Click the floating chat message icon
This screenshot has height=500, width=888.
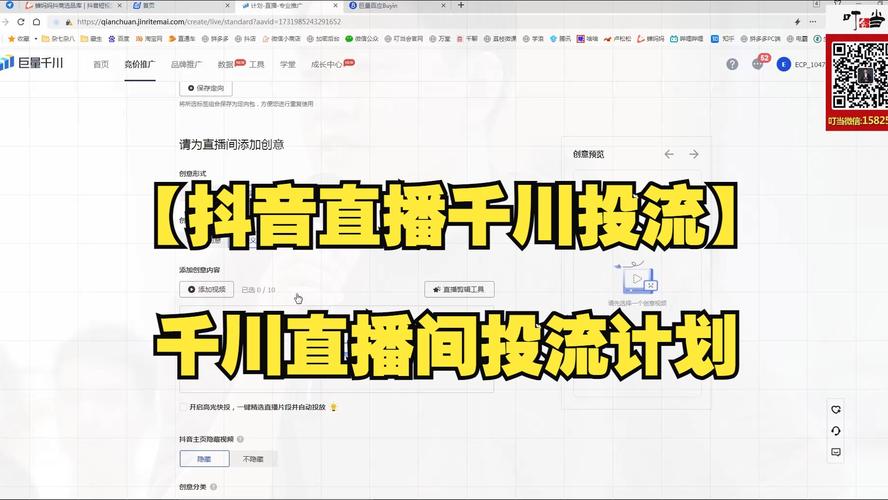click(836, 452)
